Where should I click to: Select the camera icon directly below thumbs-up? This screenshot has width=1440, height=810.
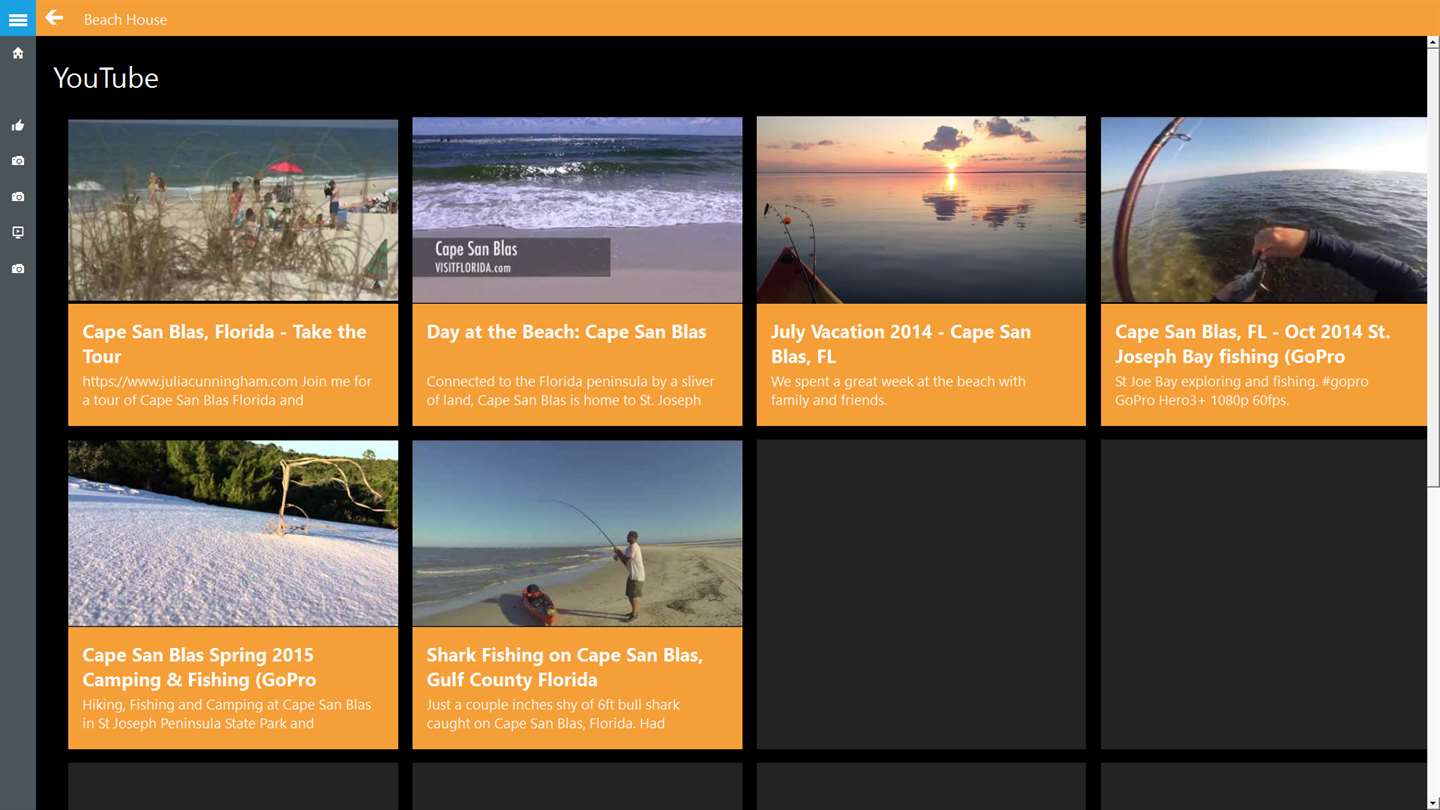tap(18, 161)
